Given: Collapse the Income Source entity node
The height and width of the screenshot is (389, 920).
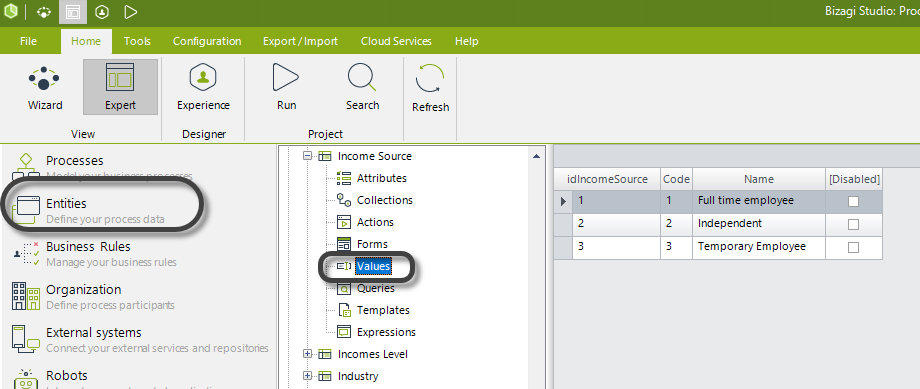Looking at the screenshot, I should click(x=307, y=156).
